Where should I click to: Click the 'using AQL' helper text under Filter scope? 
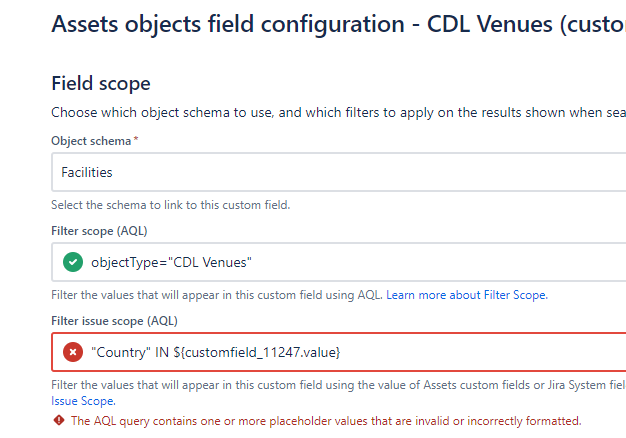217,295
